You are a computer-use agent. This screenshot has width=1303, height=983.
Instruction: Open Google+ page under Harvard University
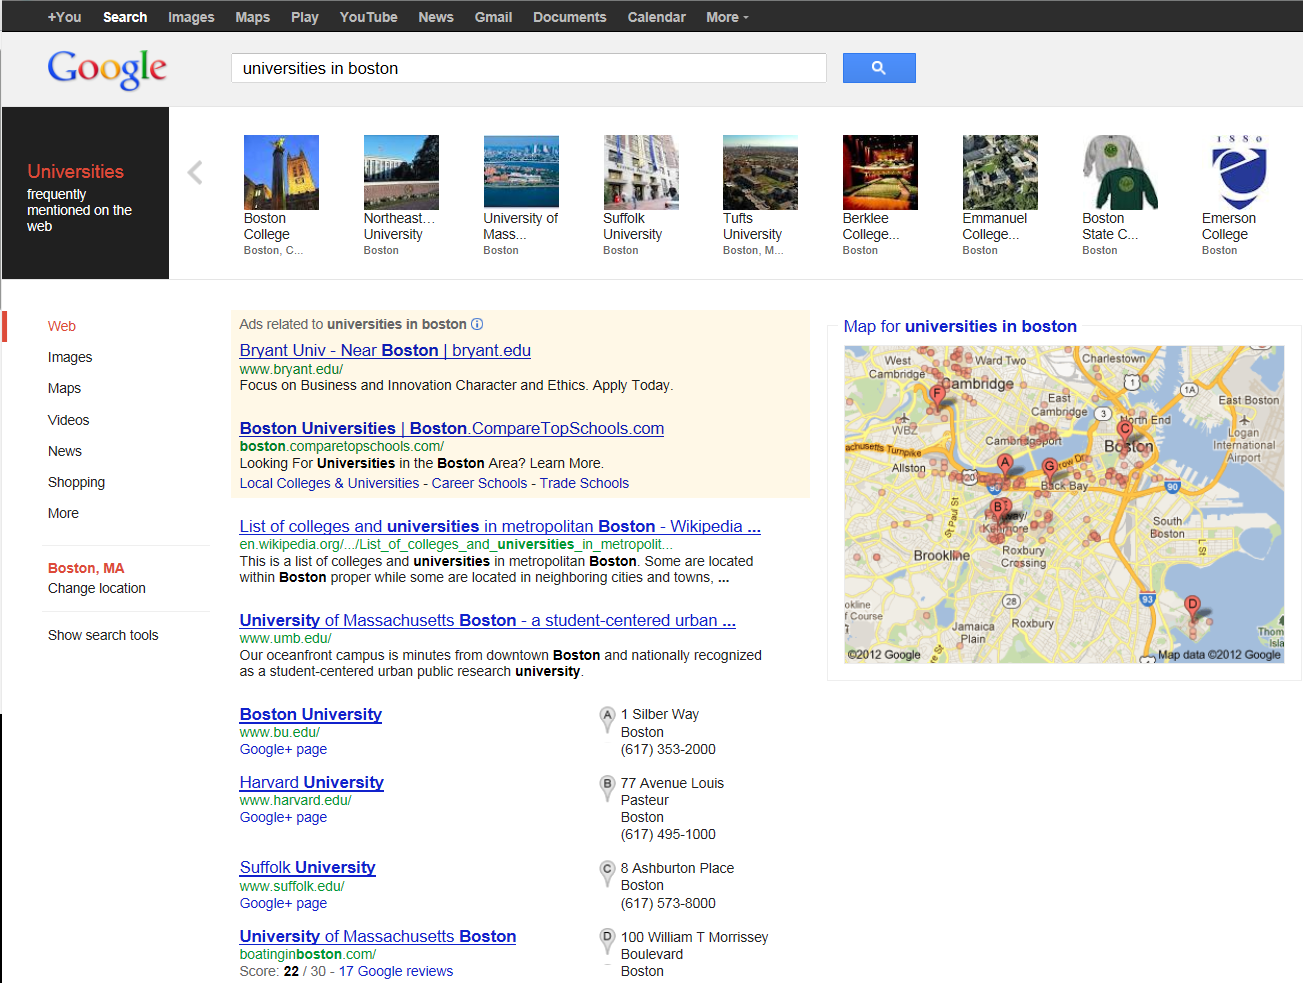(x=283, y=817)
